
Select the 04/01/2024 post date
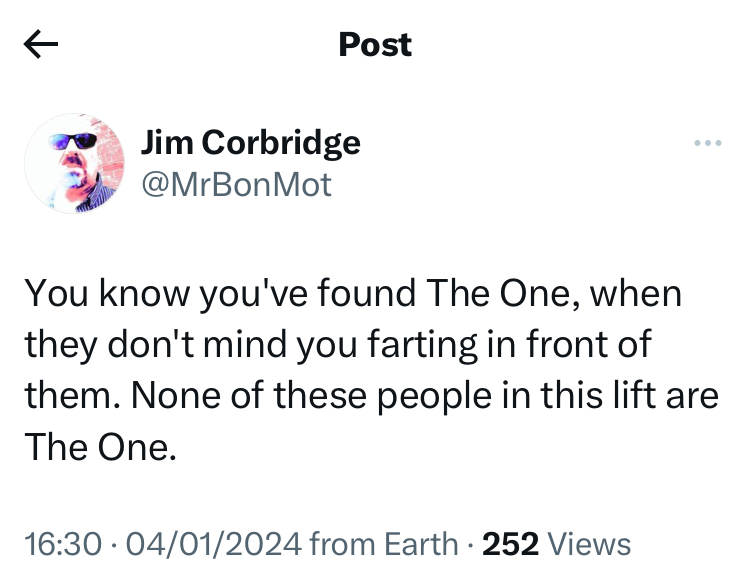click(x=213, y=544)
